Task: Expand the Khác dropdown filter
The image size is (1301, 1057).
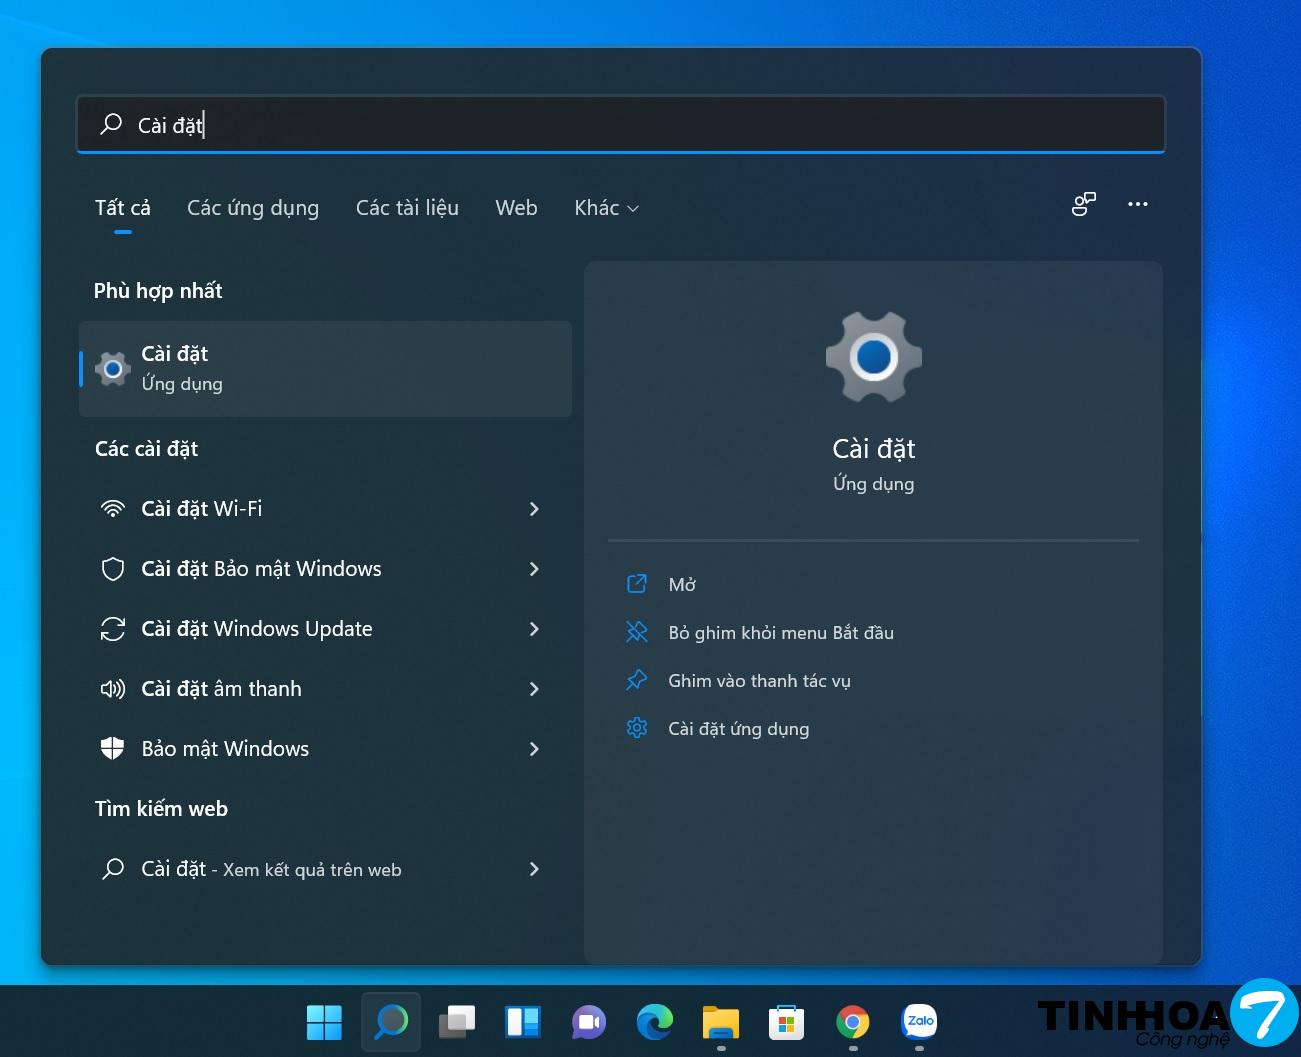Action: tap(606, 208)
